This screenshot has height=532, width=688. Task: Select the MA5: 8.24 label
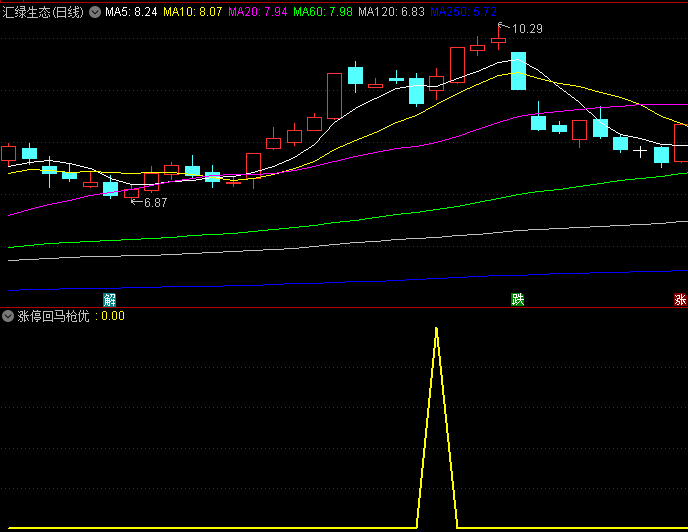pyautogui.click(x=131, y=12)
